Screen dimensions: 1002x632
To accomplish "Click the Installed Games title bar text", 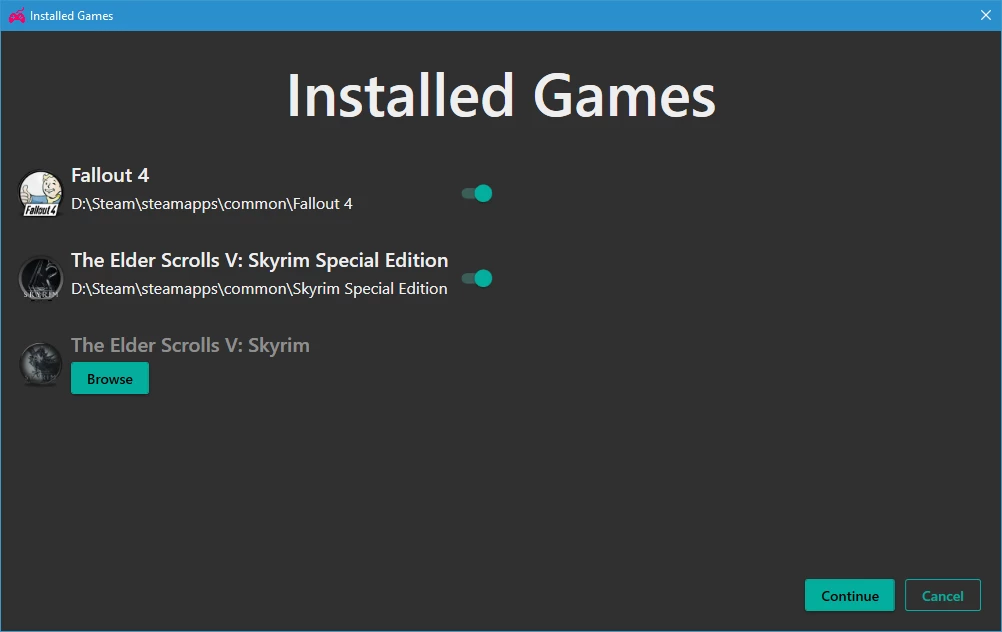I will click(72, 16).
